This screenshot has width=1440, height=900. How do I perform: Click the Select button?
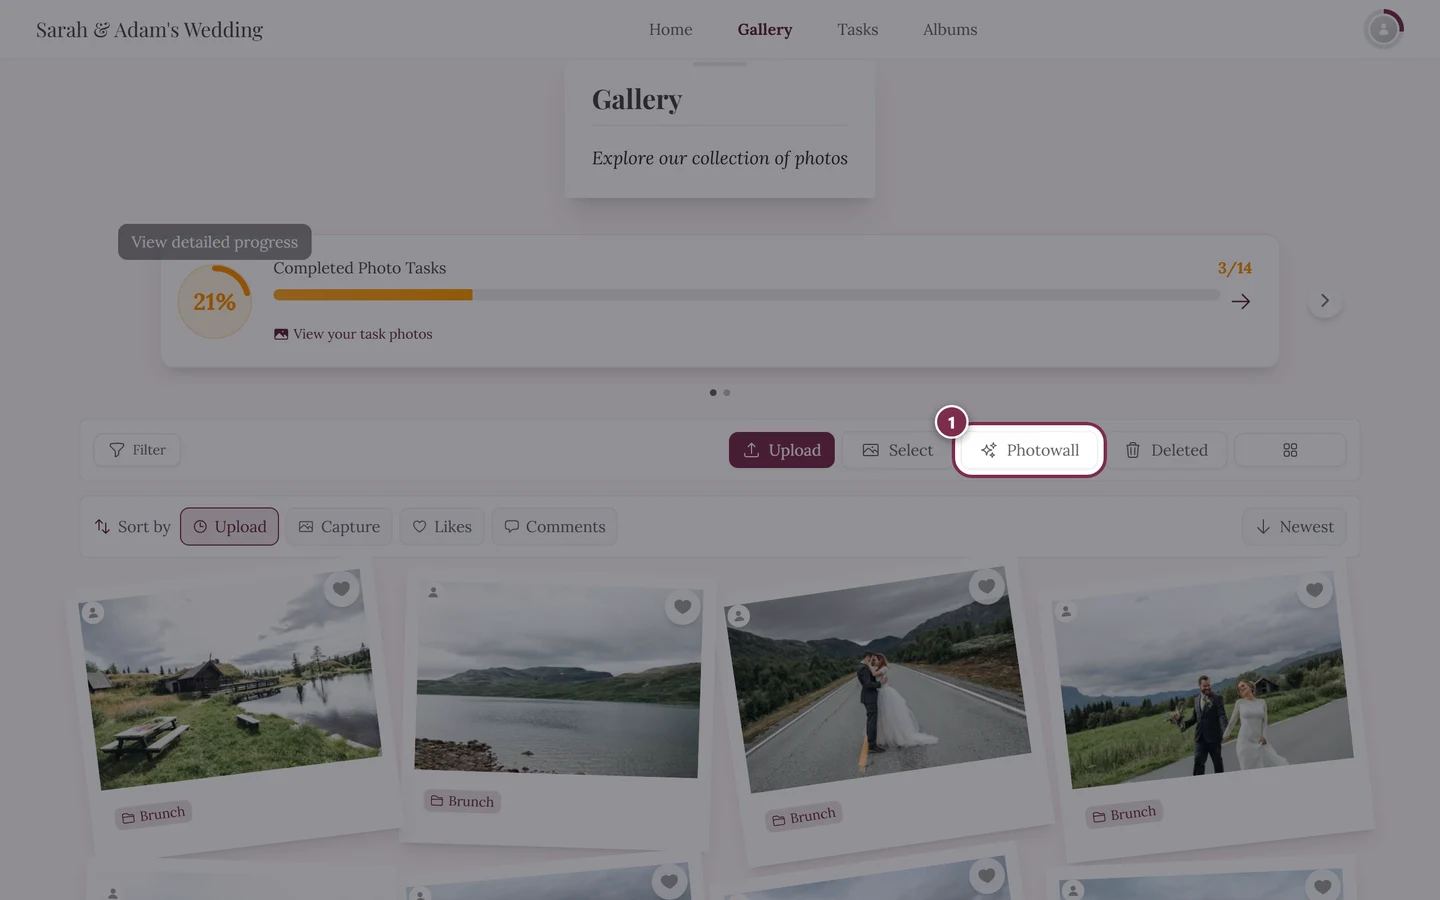coord(896,450)
